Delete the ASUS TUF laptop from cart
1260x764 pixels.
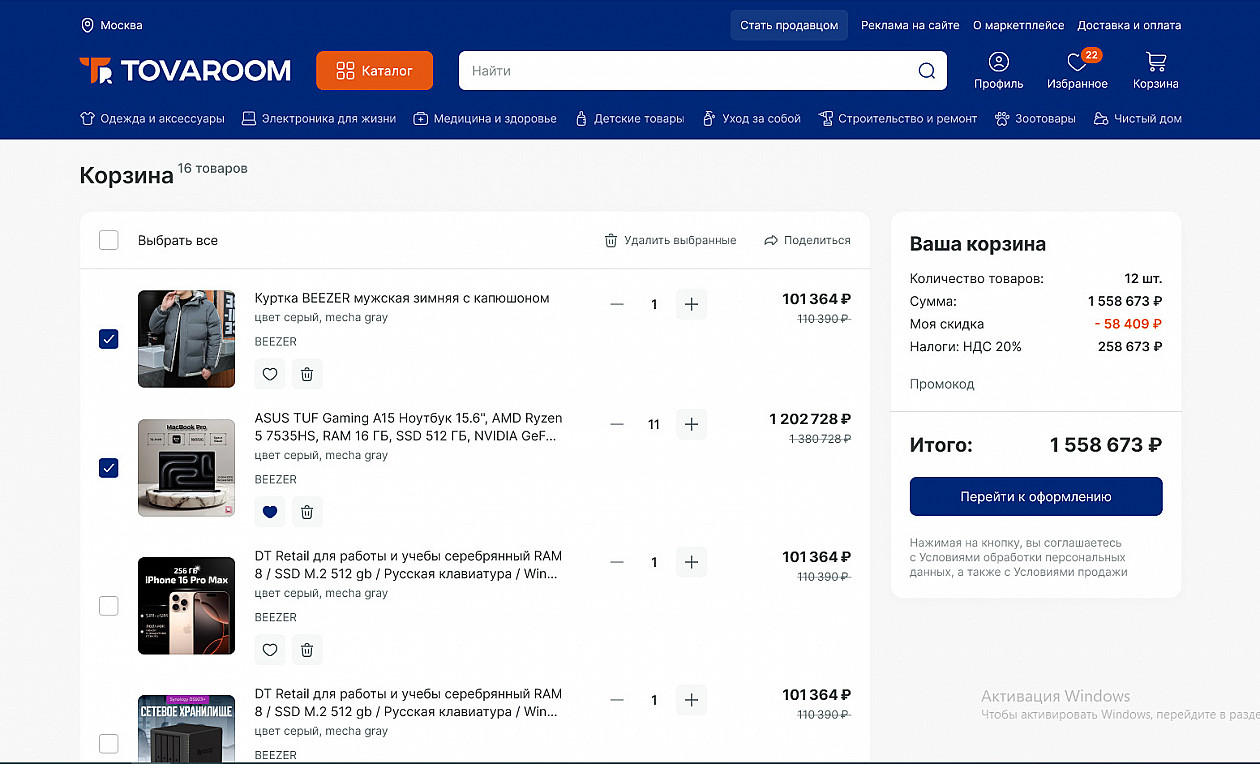[x=307, y=512]
